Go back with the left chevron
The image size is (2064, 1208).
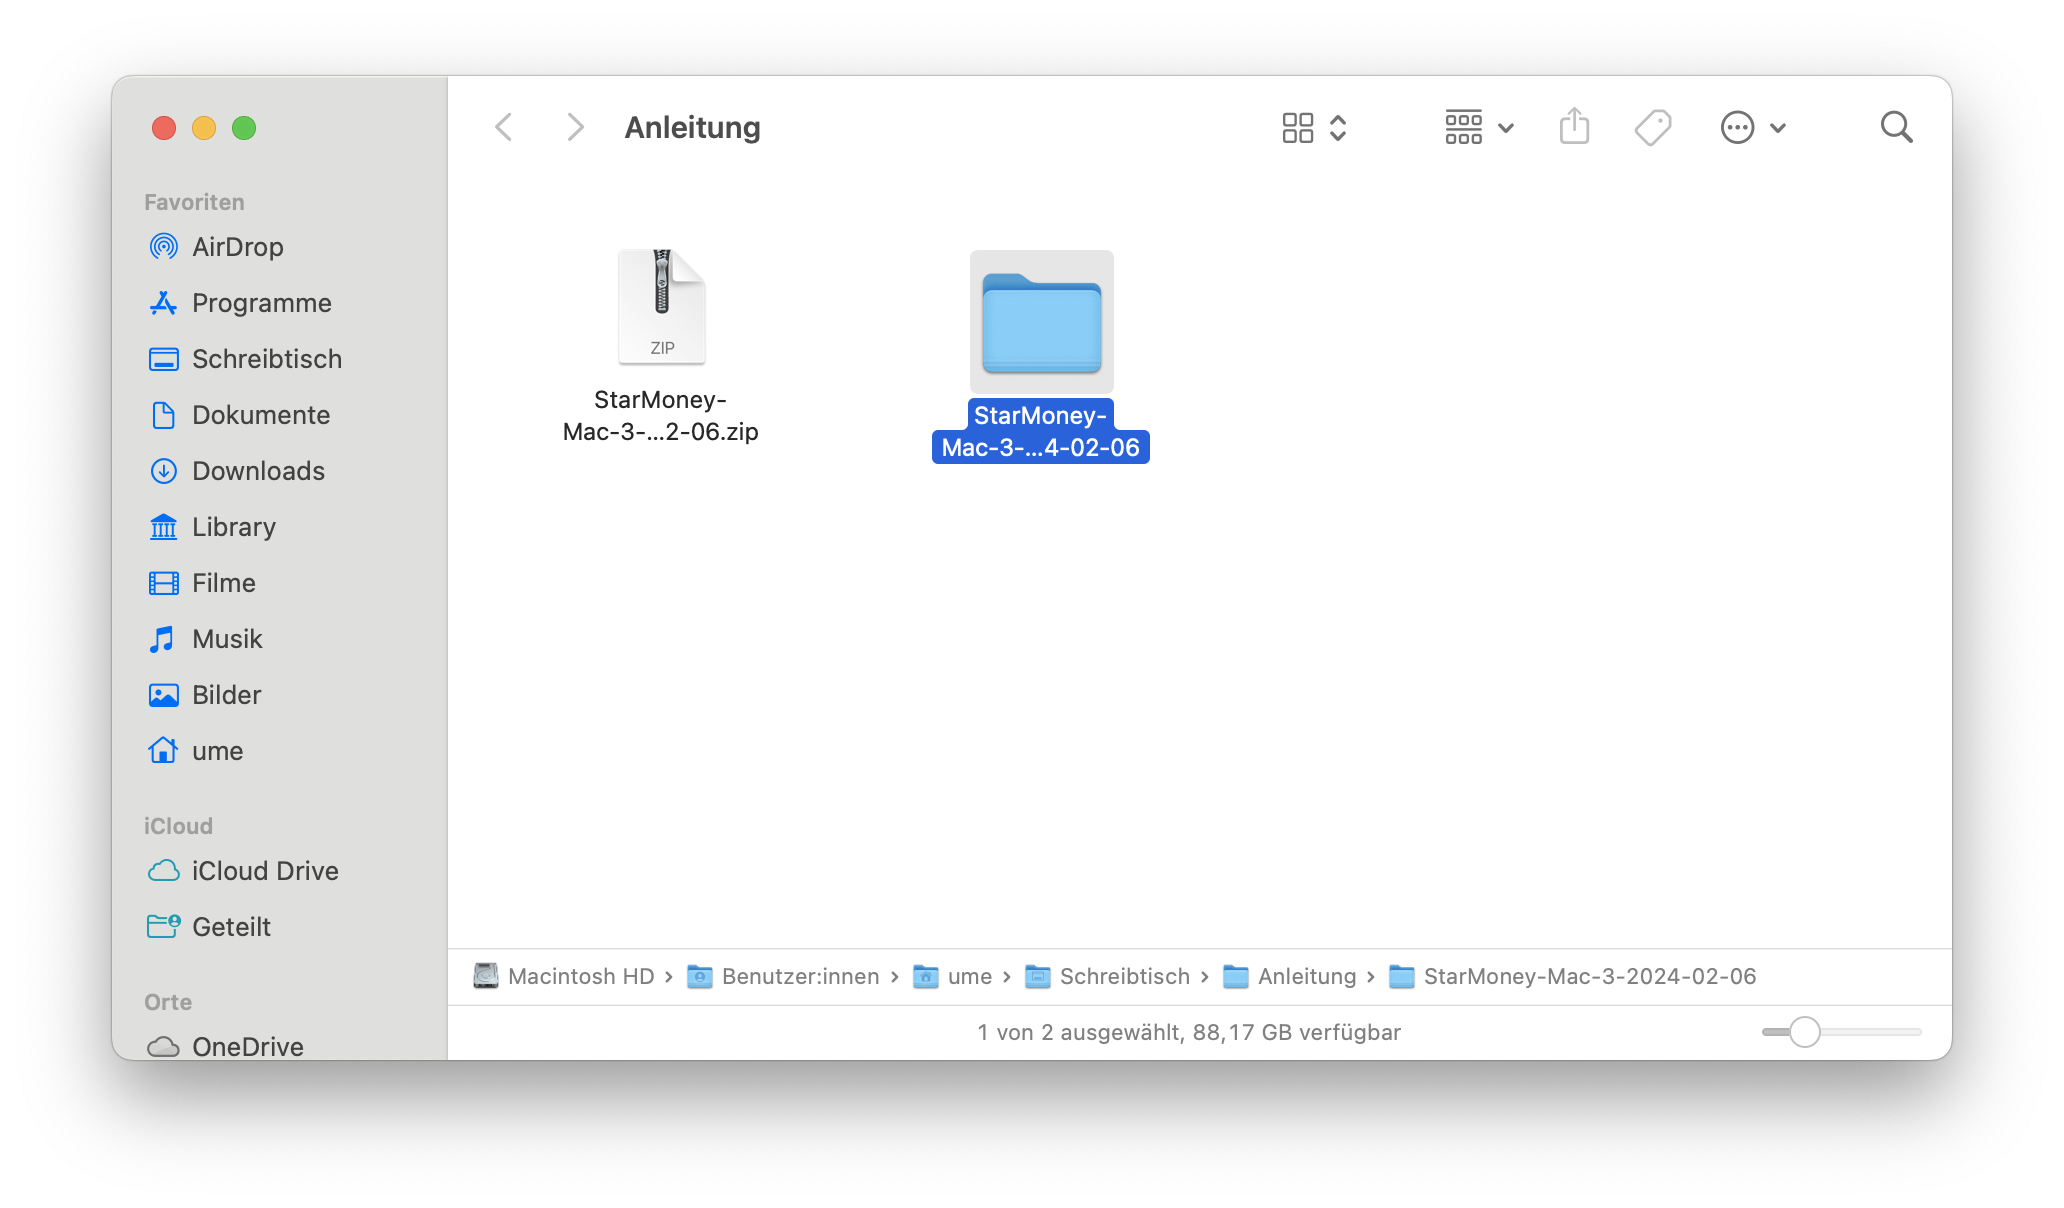point(504,127)
